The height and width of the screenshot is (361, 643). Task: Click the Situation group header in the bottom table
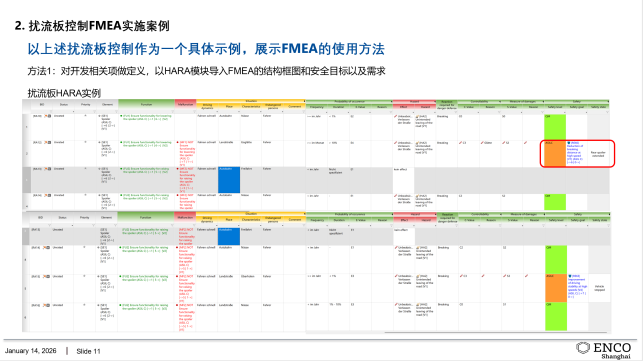pos(251,214)
